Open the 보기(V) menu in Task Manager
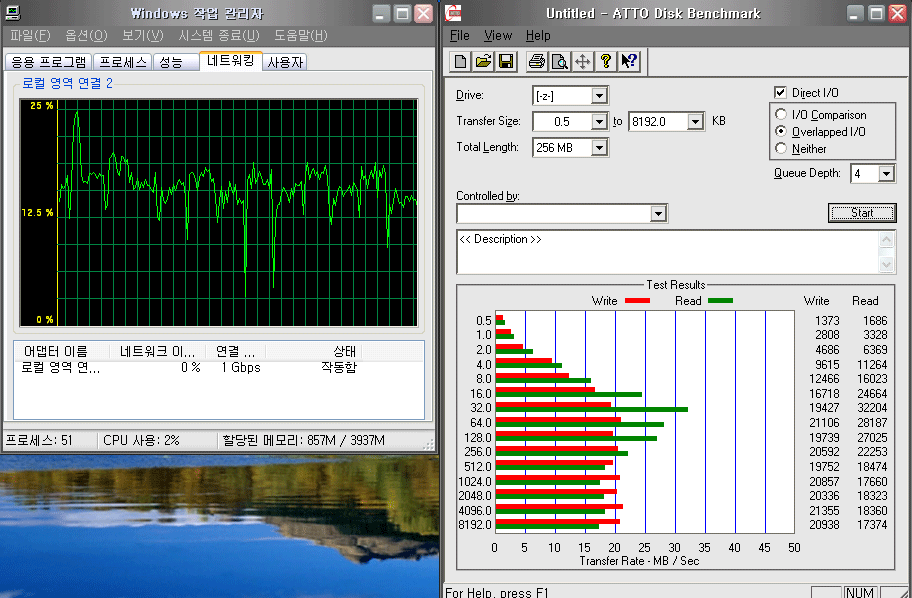Viewport: 912px width, 598px height. point(142,35)
